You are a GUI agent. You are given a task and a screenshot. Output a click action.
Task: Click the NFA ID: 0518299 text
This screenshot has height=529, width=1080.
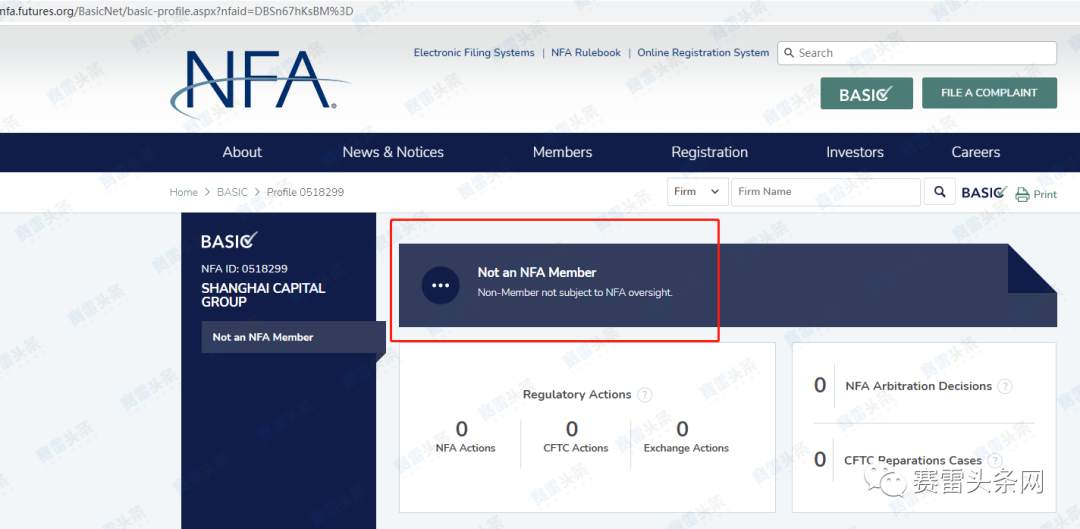[245, 269]
